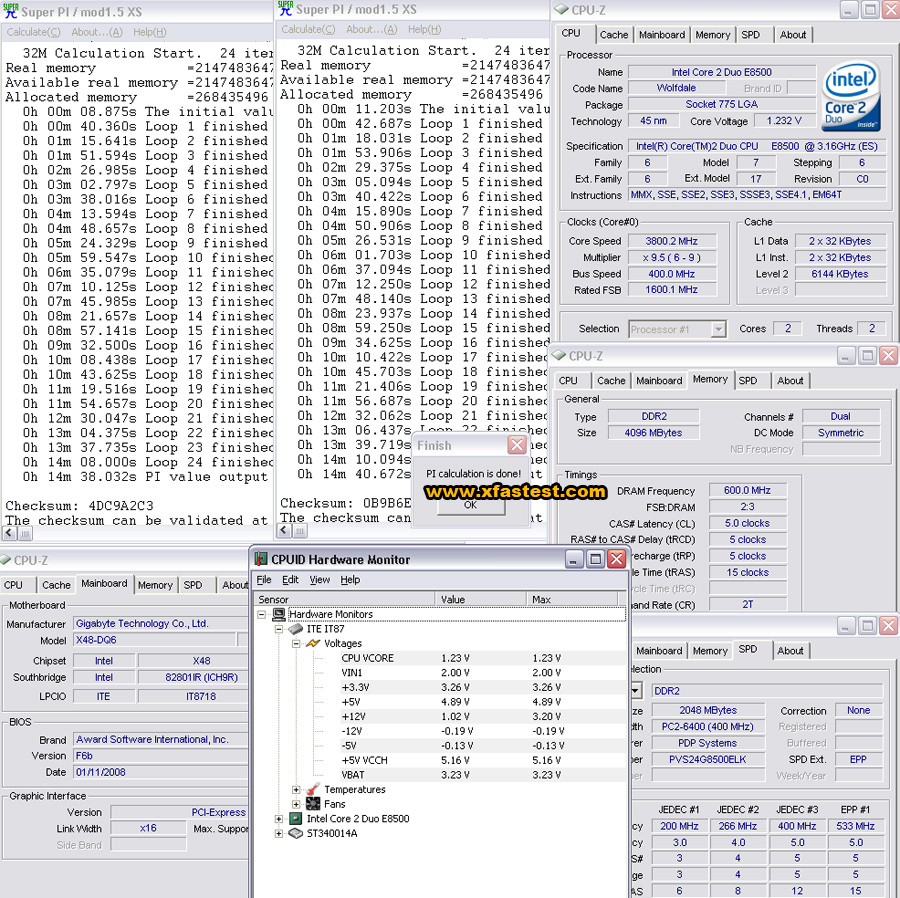Screen dimensions: 900x898
Task: Click Super PI title icon beside the Finish dialog window
Action: click(x=285, y=8)
